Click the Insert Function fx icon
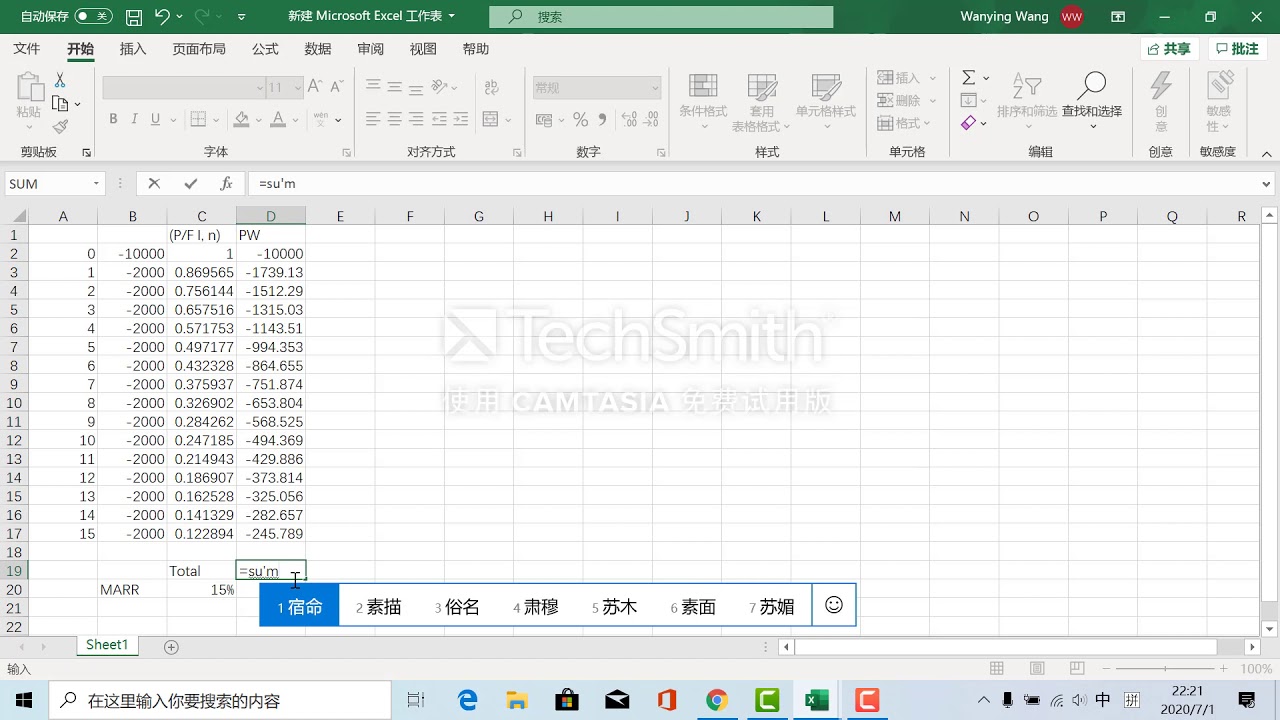 click(226, 184)
